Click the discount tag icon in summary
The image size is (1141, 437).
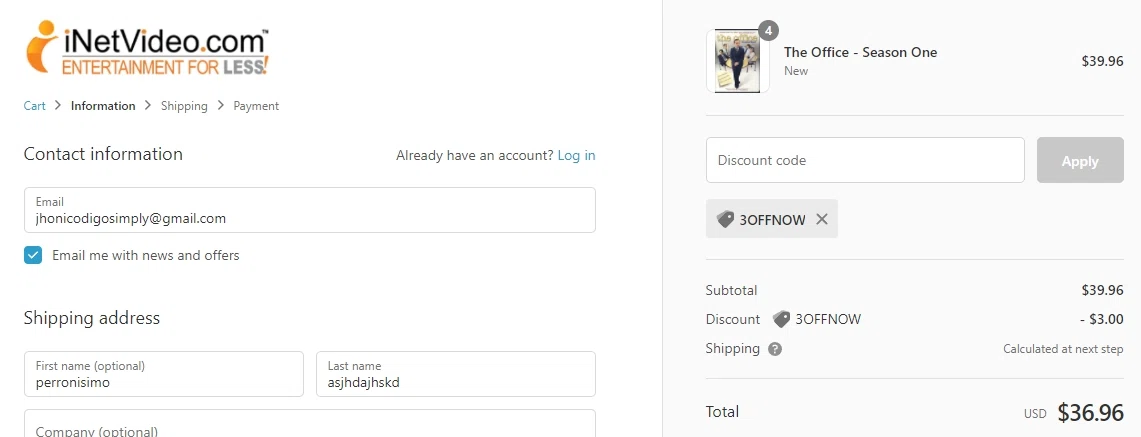tap(781, 319)
